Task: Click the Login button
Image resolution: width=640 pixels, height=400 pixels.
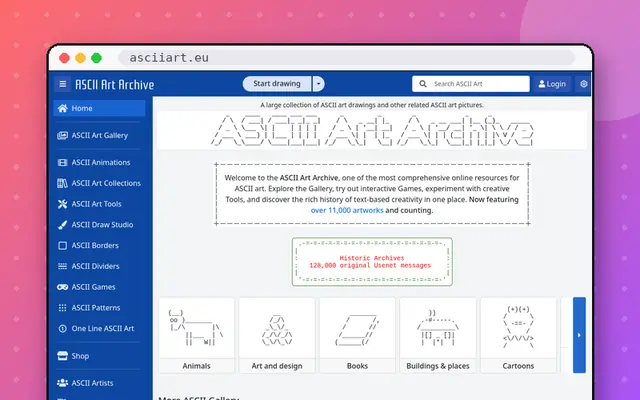Action: [x=552, y=84]
